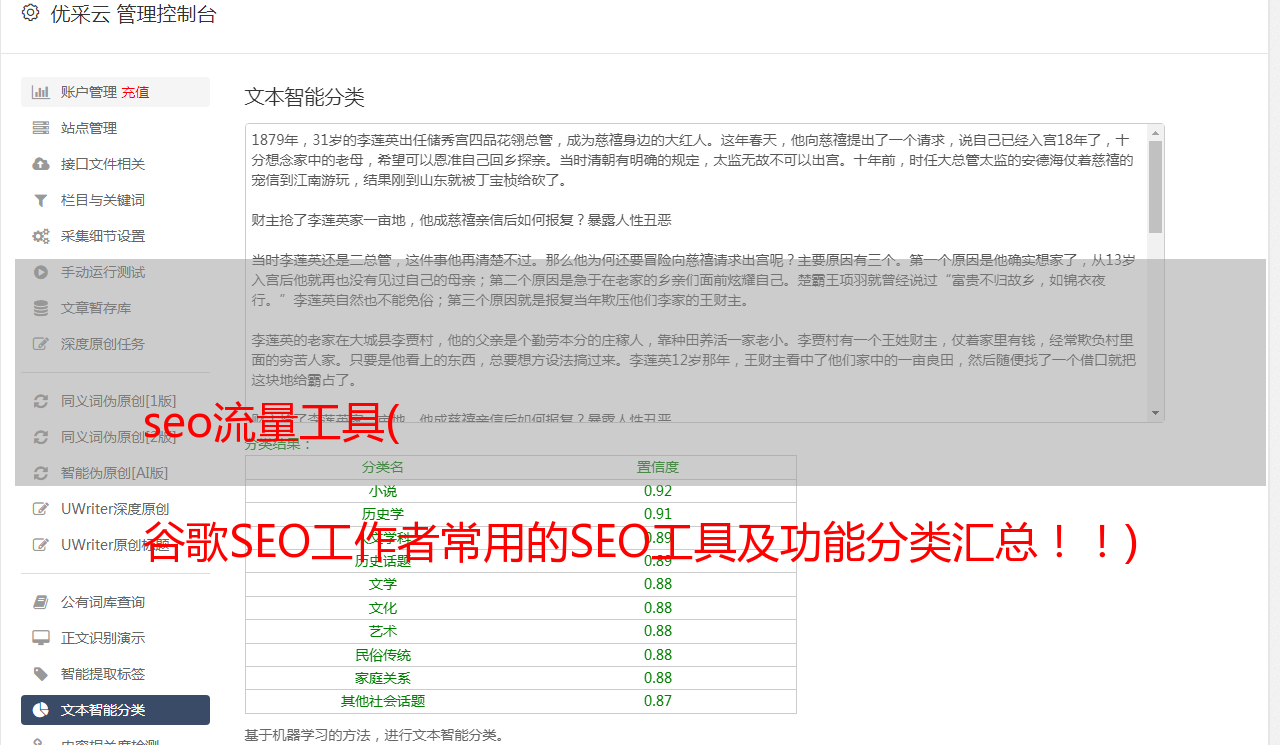Click the 公有词库查询 book icon
The image size is (1280, 745).
(41, 602)
